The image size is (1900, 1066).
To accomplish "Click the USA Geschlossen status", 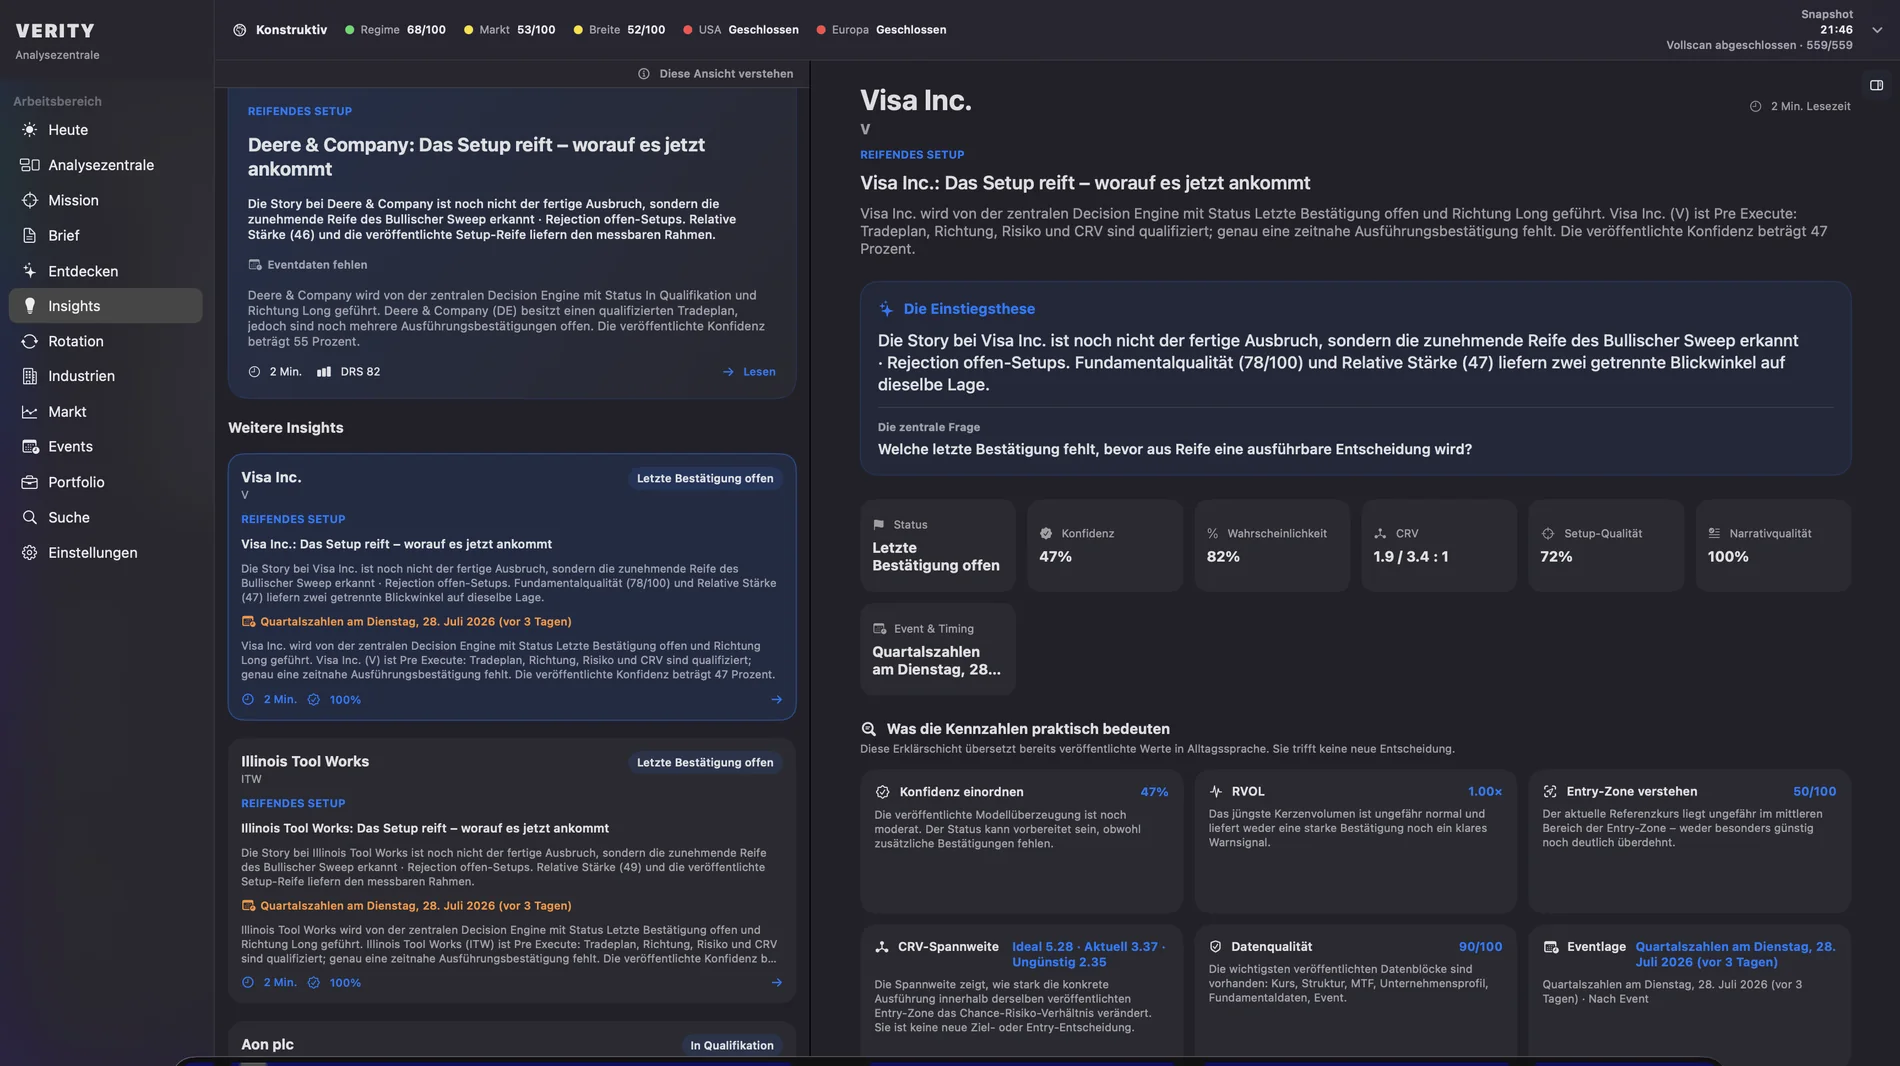I will coord(741,30).
